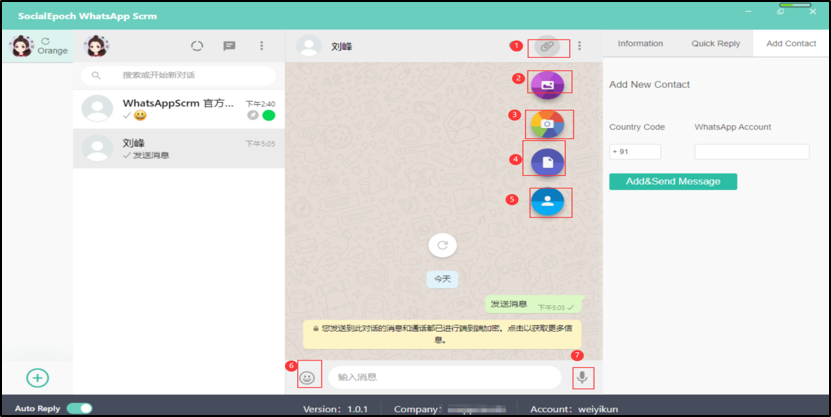The image size is (831, 417).
Task: Choose the purple photos & videos attachment
Action: coord(547,85)
